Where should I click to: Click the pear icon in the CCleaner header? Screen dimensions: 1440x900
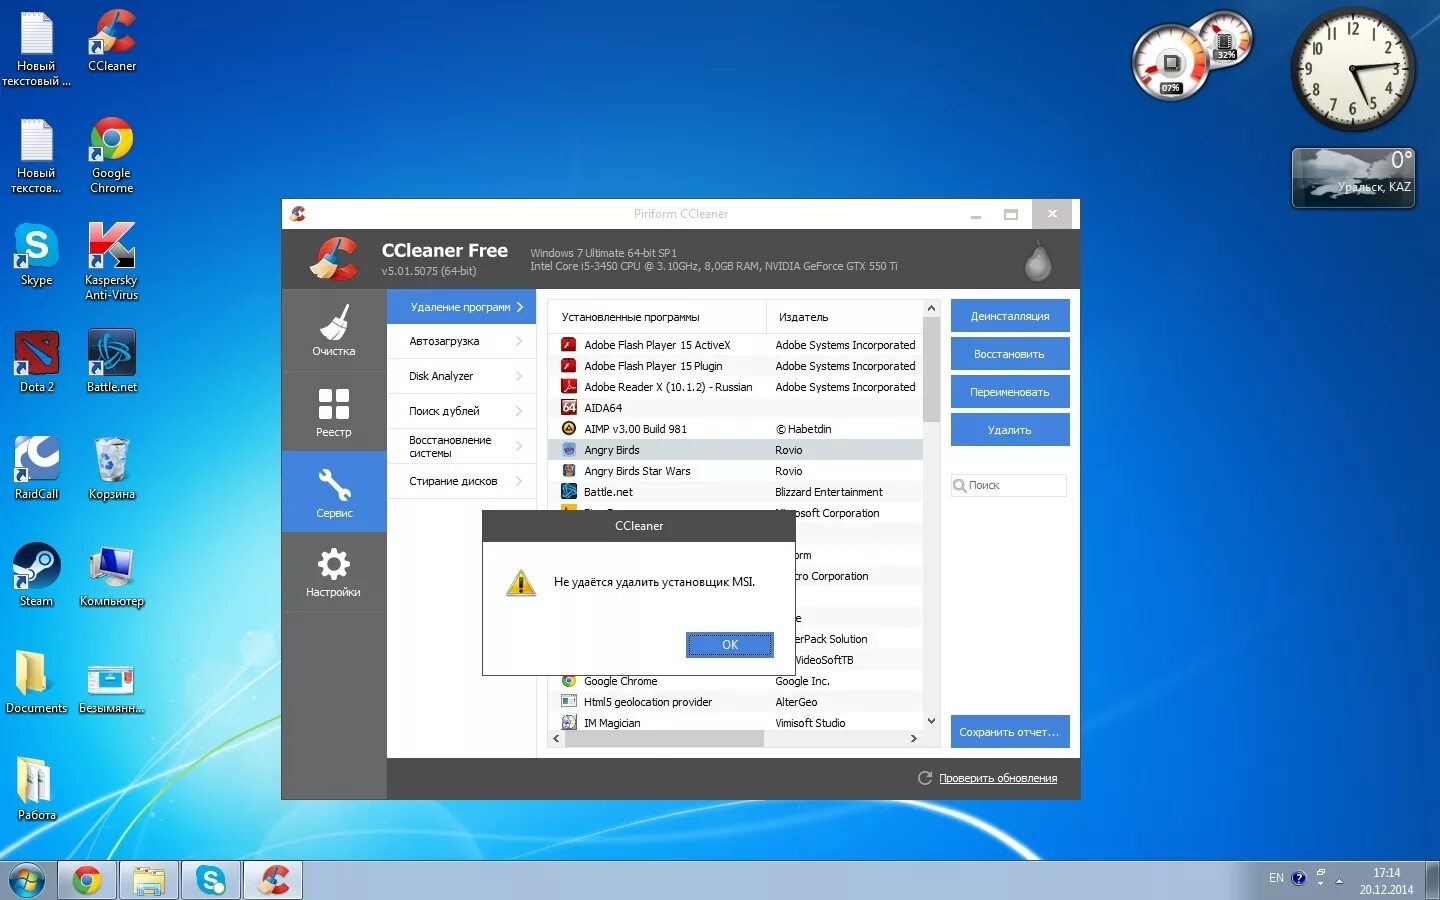click(x=1038, y=260)
